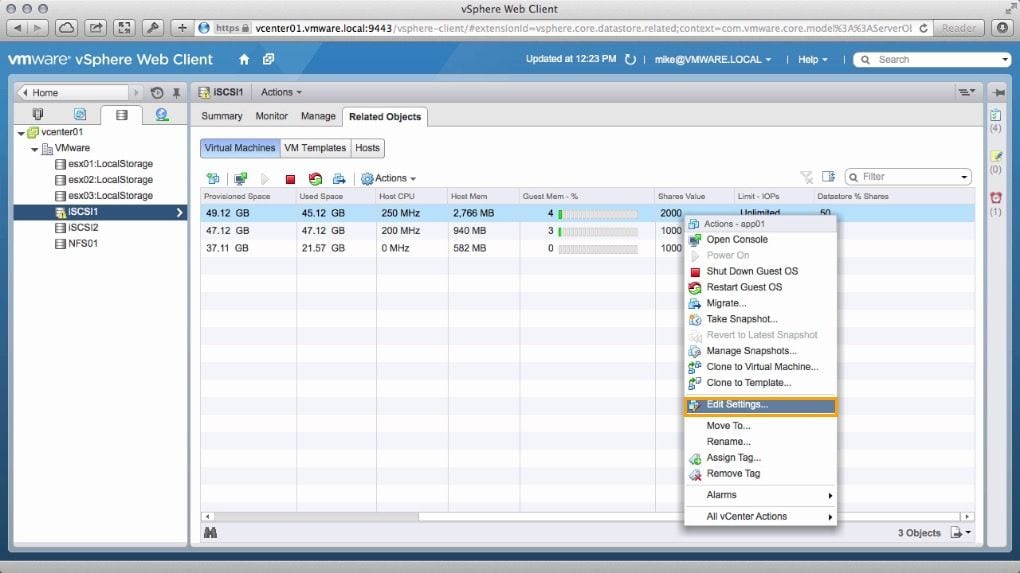
Task: Open the recent tasks sidebar icon
Action: (x=995, y=115)
